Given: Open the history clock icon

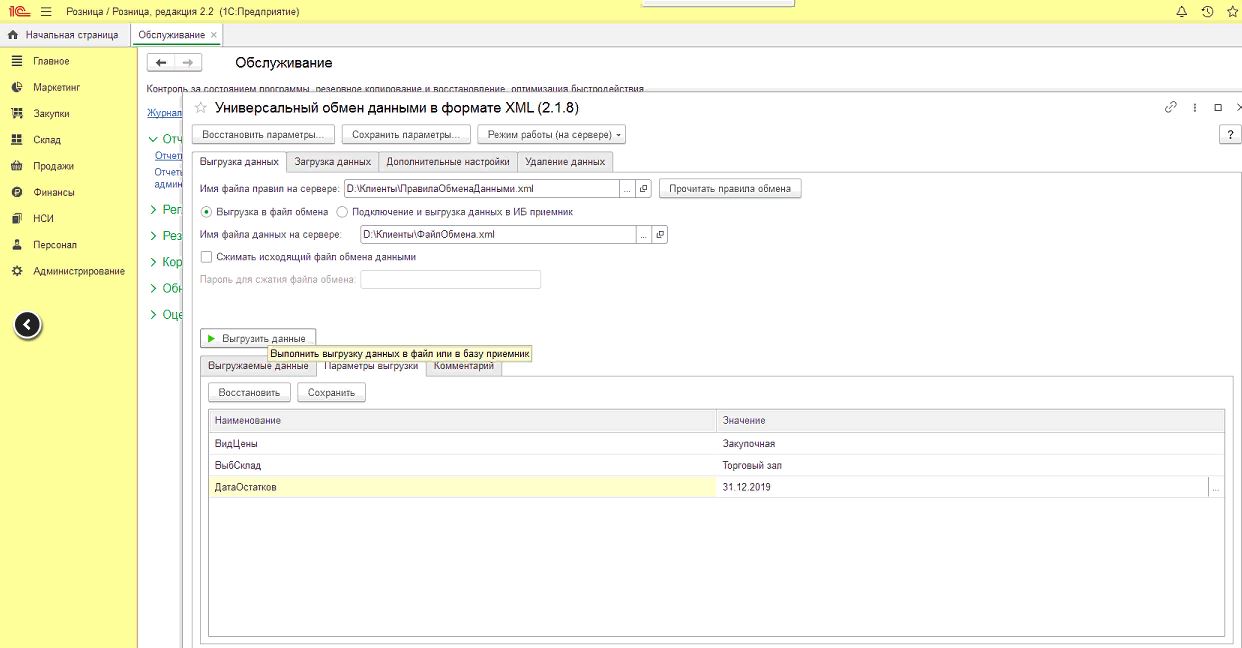Looking at the screenshot, I should pos(1207,11).
